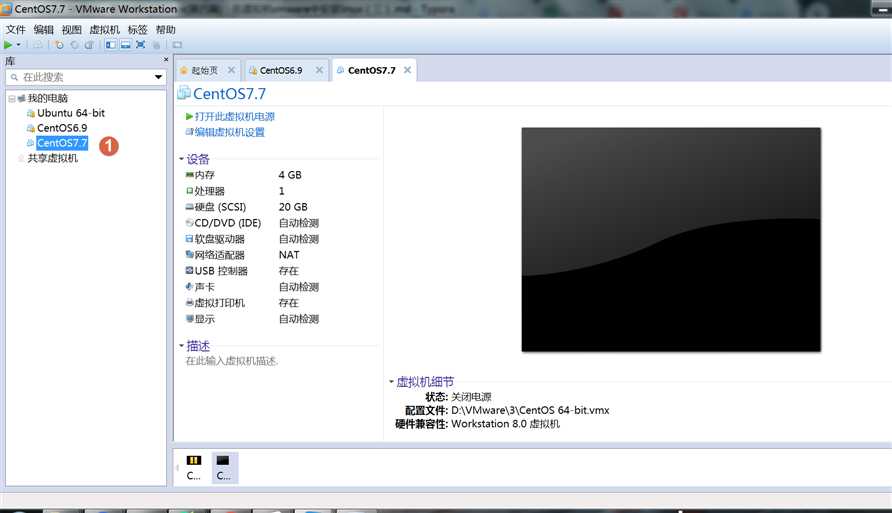
Task: Click the last toolbar icon after Unity
Action: (177, 44)
